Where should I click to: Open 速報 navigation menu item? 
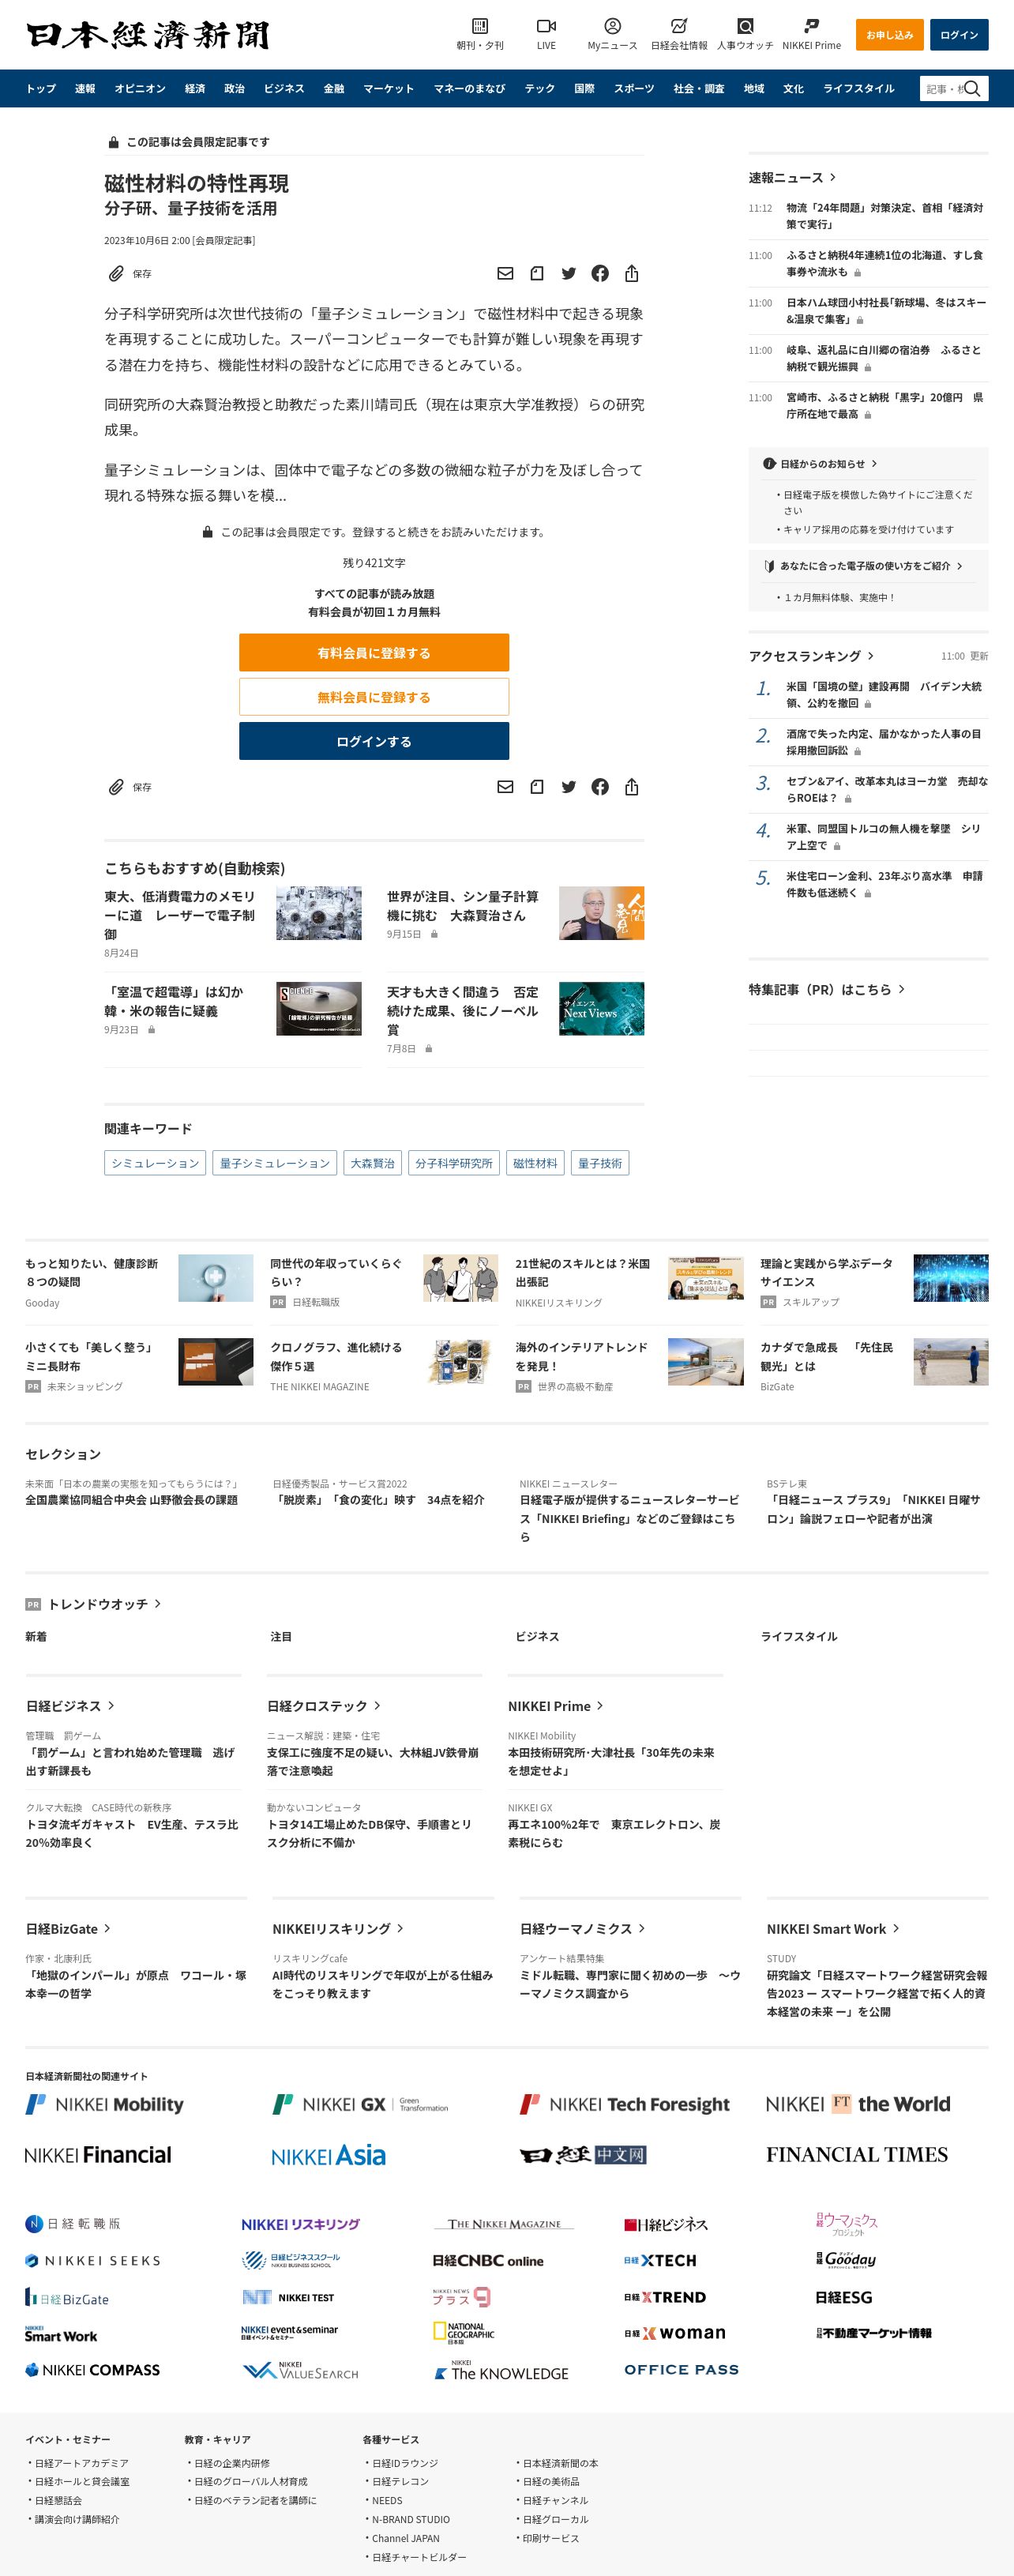(x=85, y=88)
